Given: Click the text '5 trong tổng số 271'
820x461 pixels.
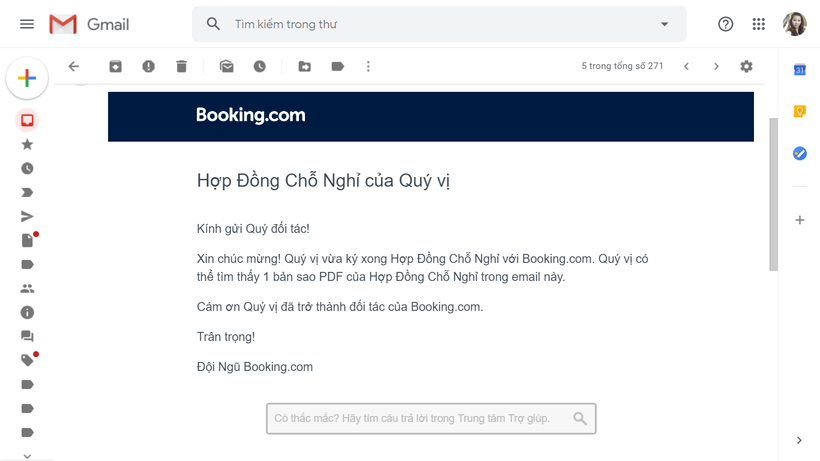Looking at the screenshot, I should click(622, 66).
